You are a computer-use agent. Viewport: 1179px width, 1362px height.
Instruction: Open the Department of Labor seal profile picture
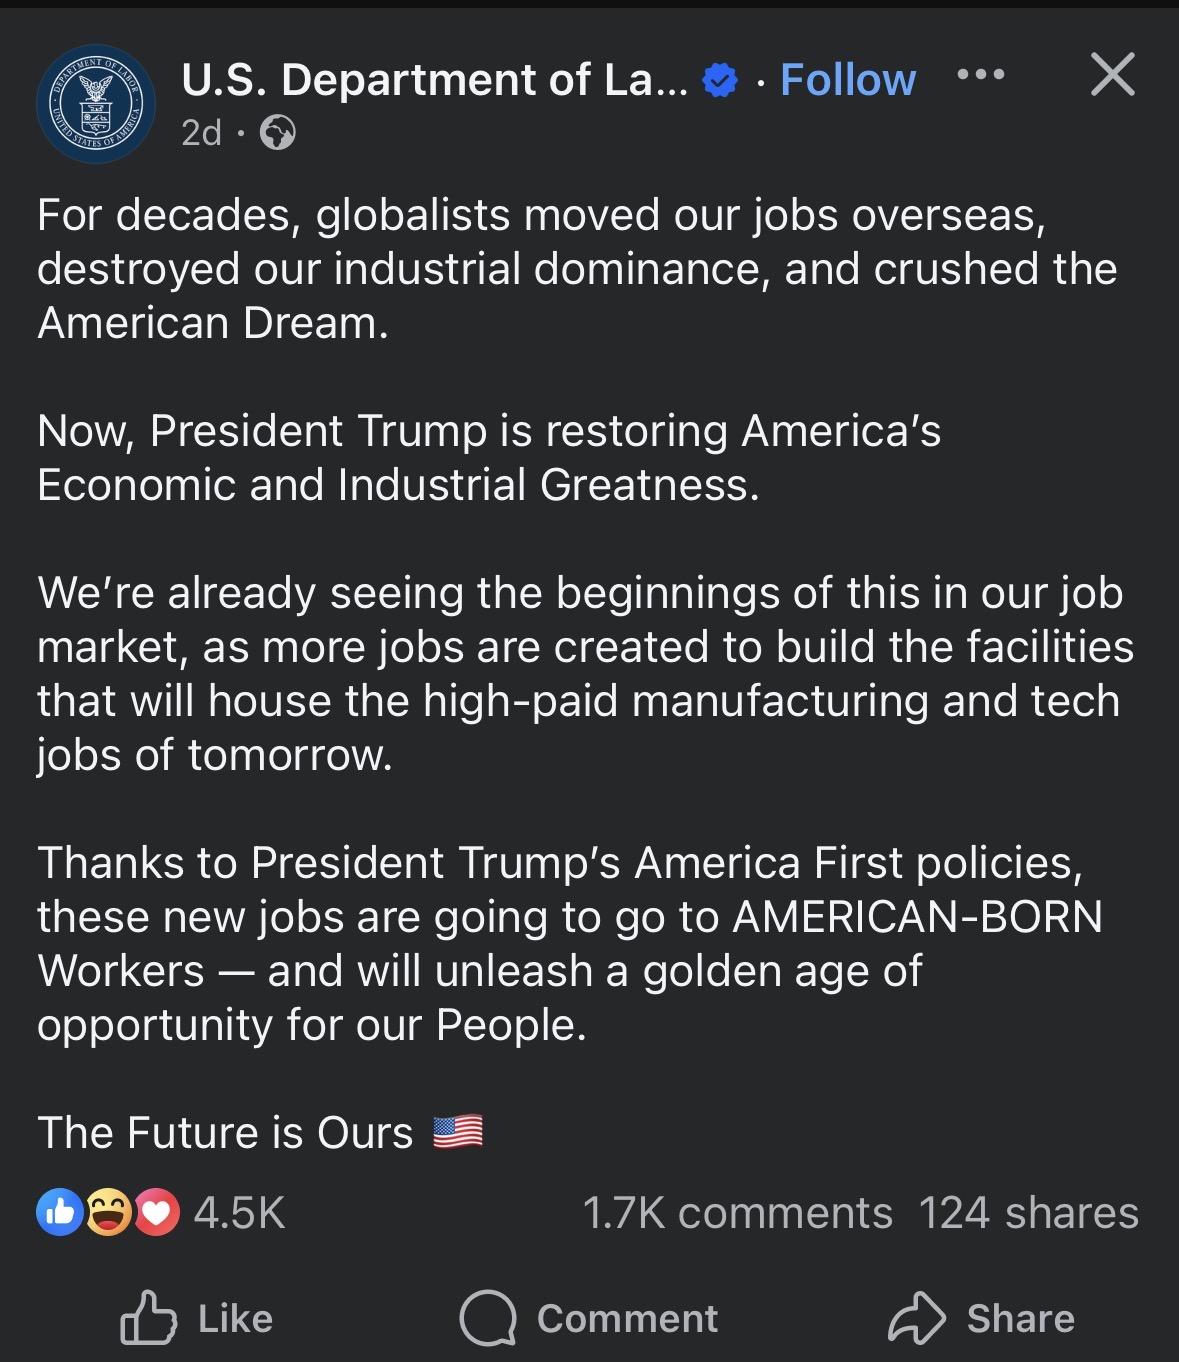coord(96,105)
